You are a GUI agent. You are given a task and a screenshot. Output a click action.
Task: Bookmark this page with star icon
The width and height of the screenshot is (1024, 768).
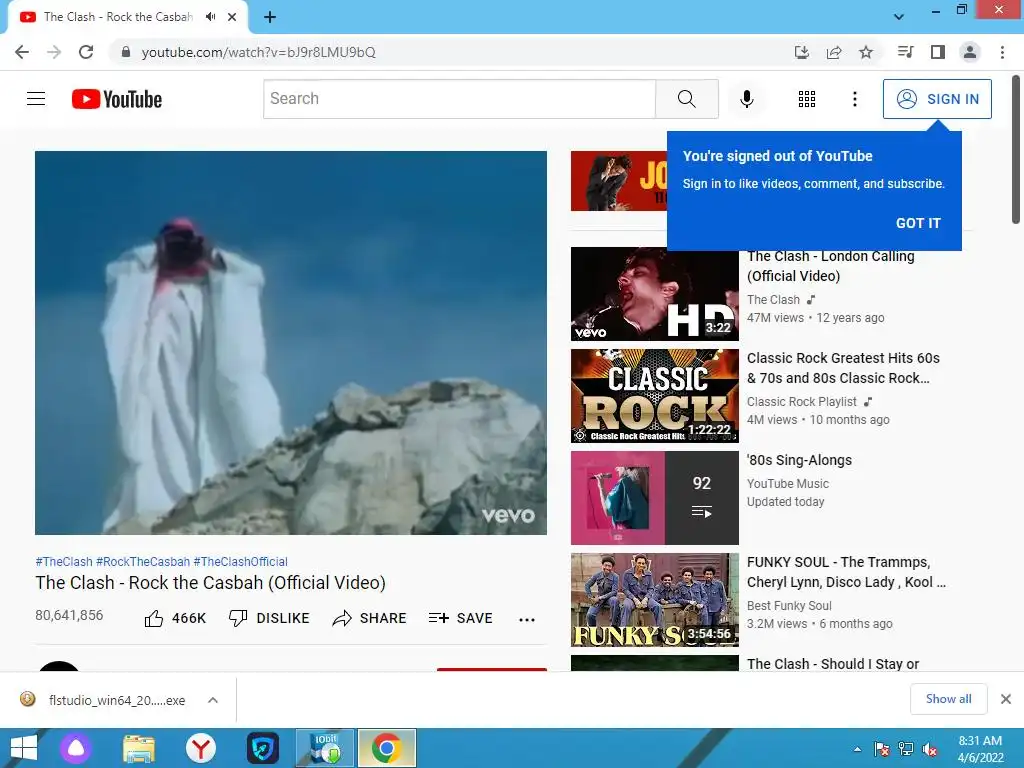coord(866,52)
